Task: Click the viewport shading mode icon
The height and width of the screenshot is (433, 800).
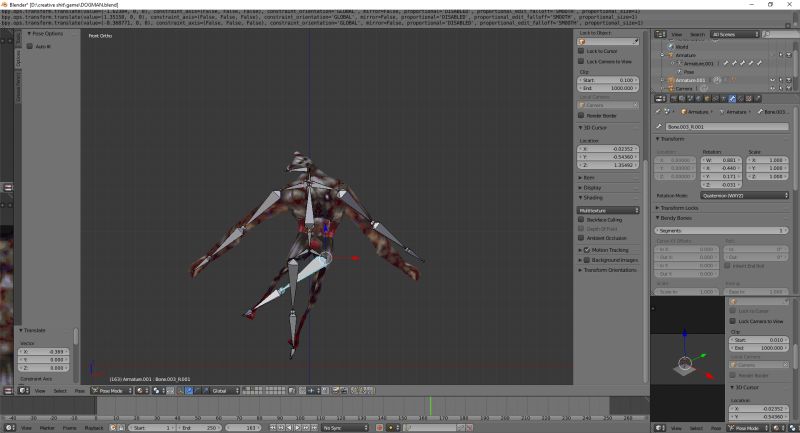Action: [142, 390]
